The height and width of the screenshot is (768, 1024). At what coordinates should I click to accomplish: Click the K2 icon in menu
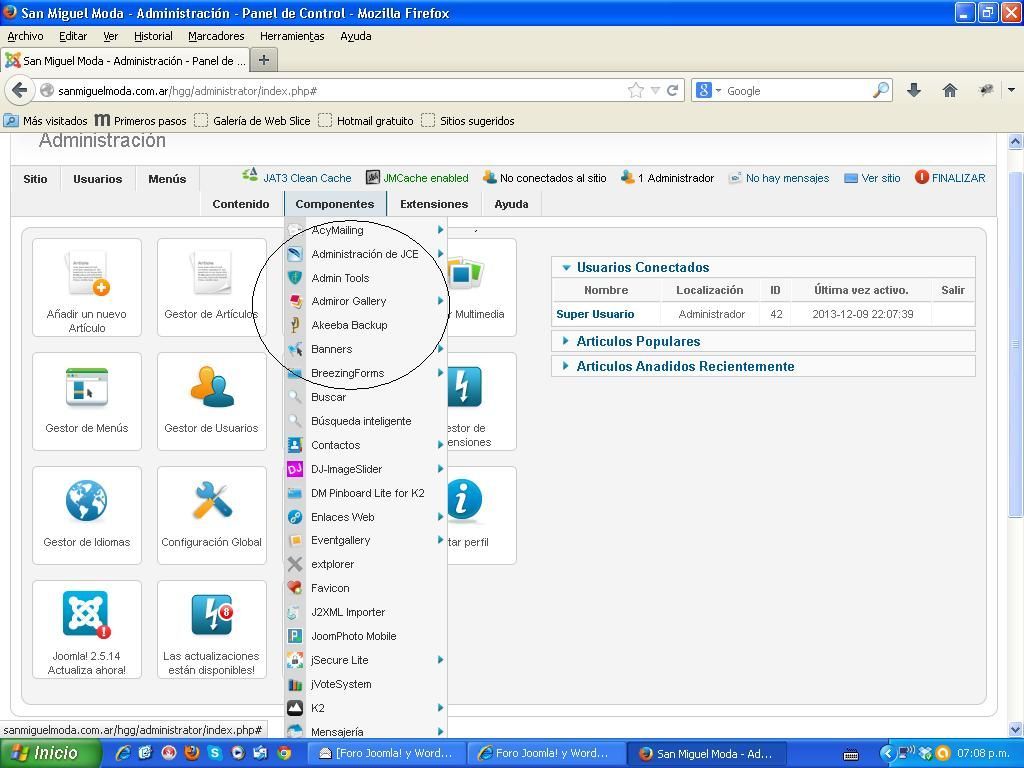295,708
